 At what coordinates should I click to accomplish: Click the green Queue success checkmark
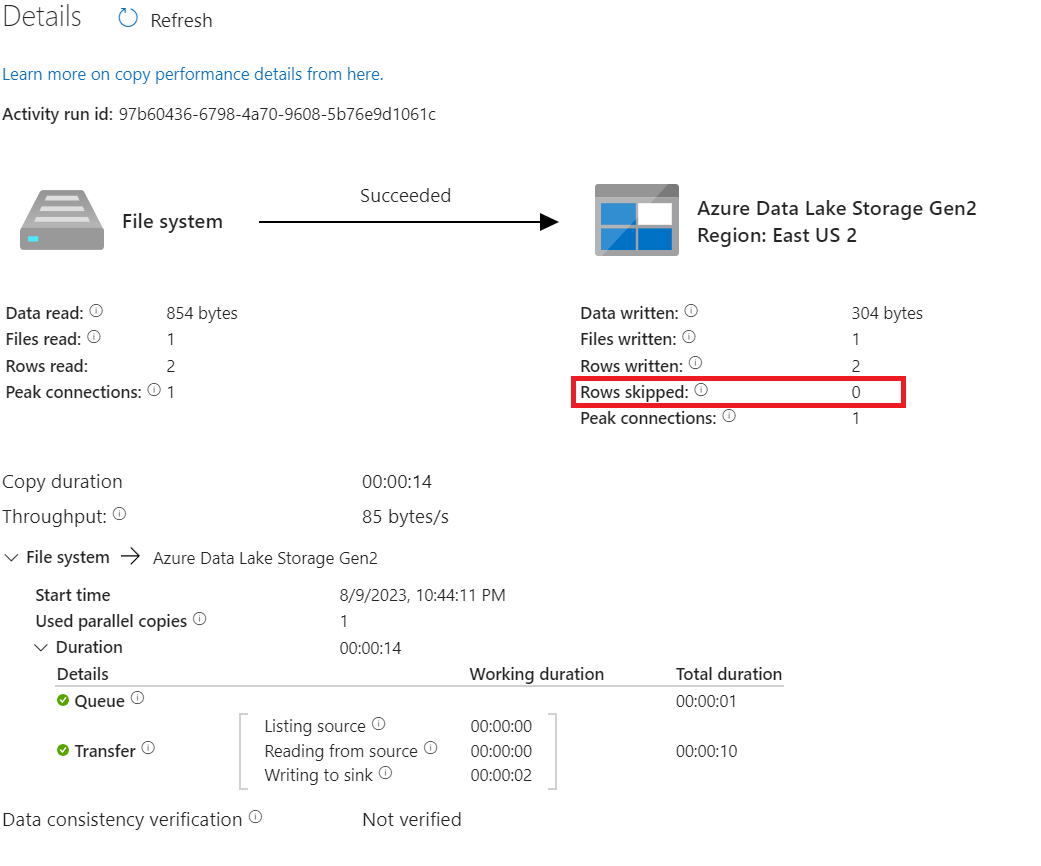tap(63, 700)
